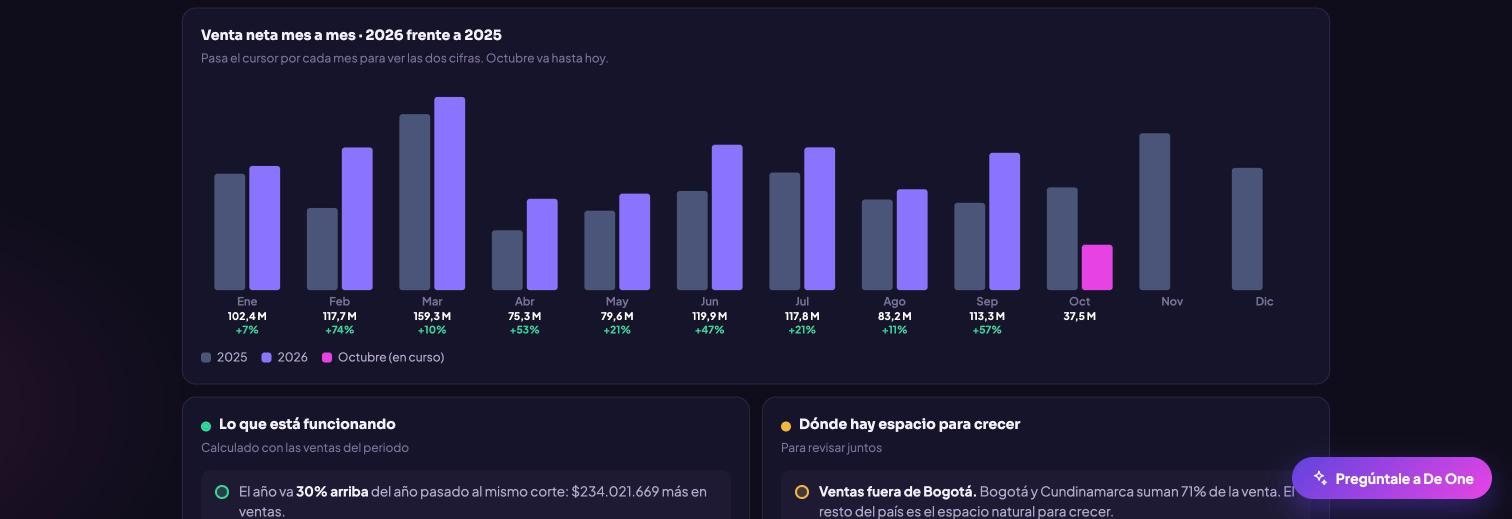This screenshot has height=519, width=1512.
Task: Select the 2026 January bar
Action: (264, 228)
